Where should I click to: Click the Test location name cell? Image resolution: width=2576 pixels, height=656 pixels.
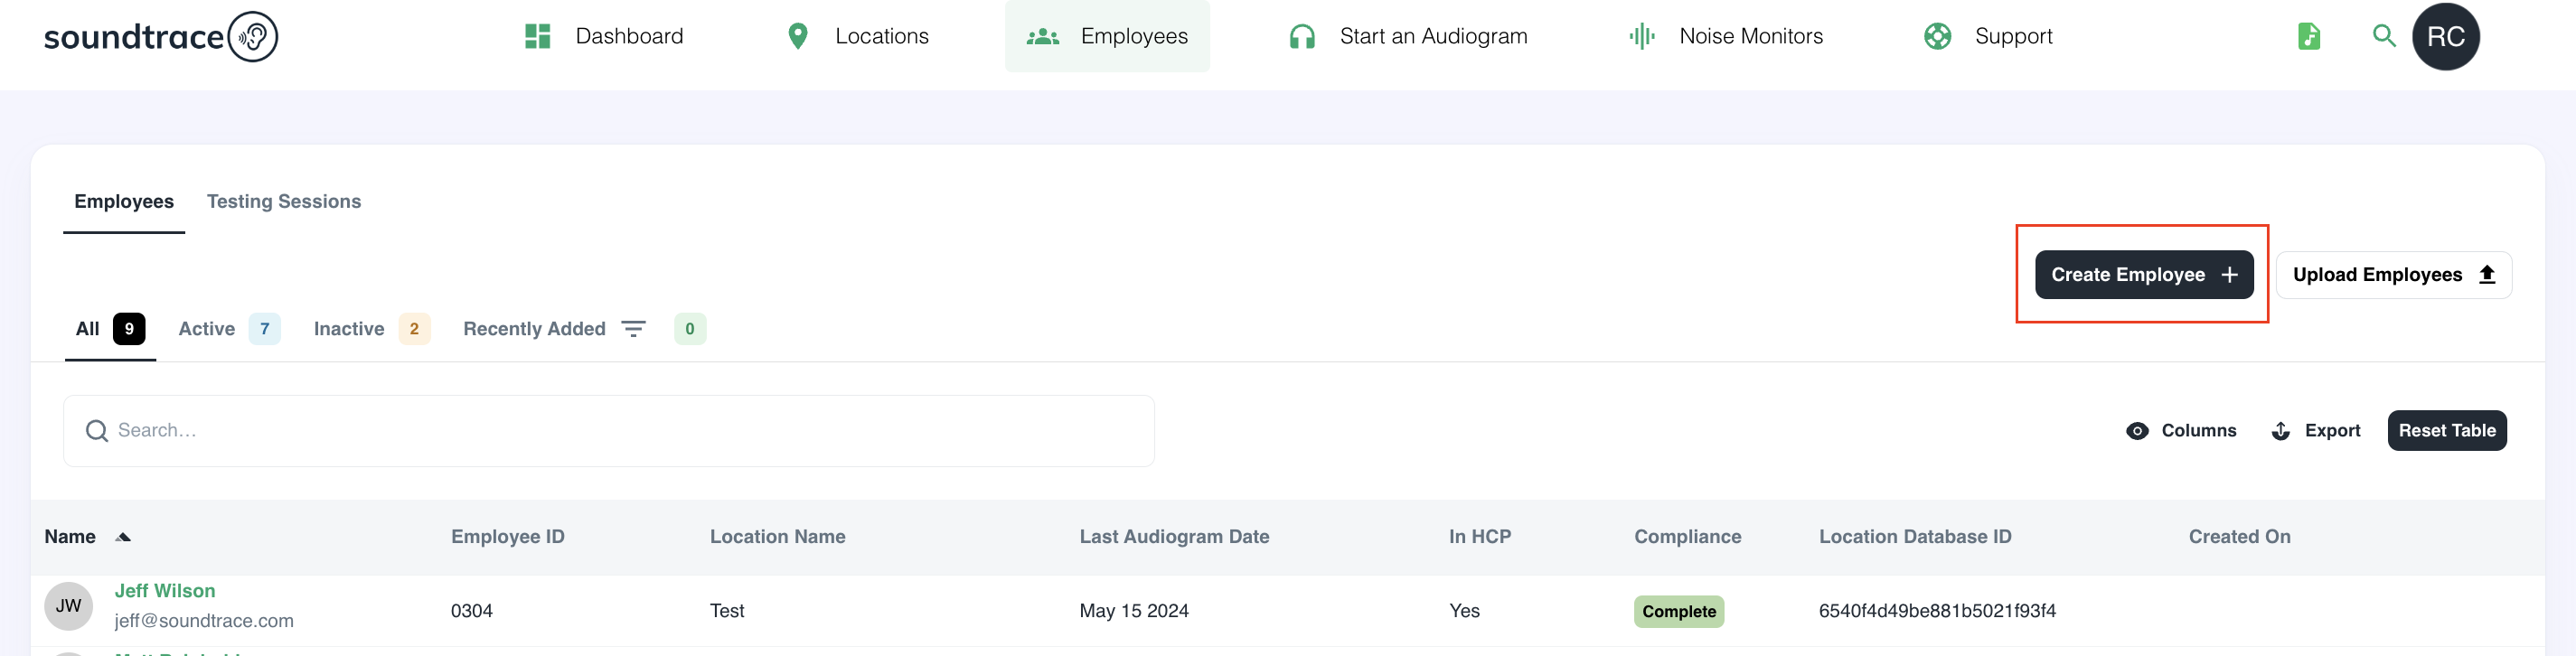[x=727, y=611]
